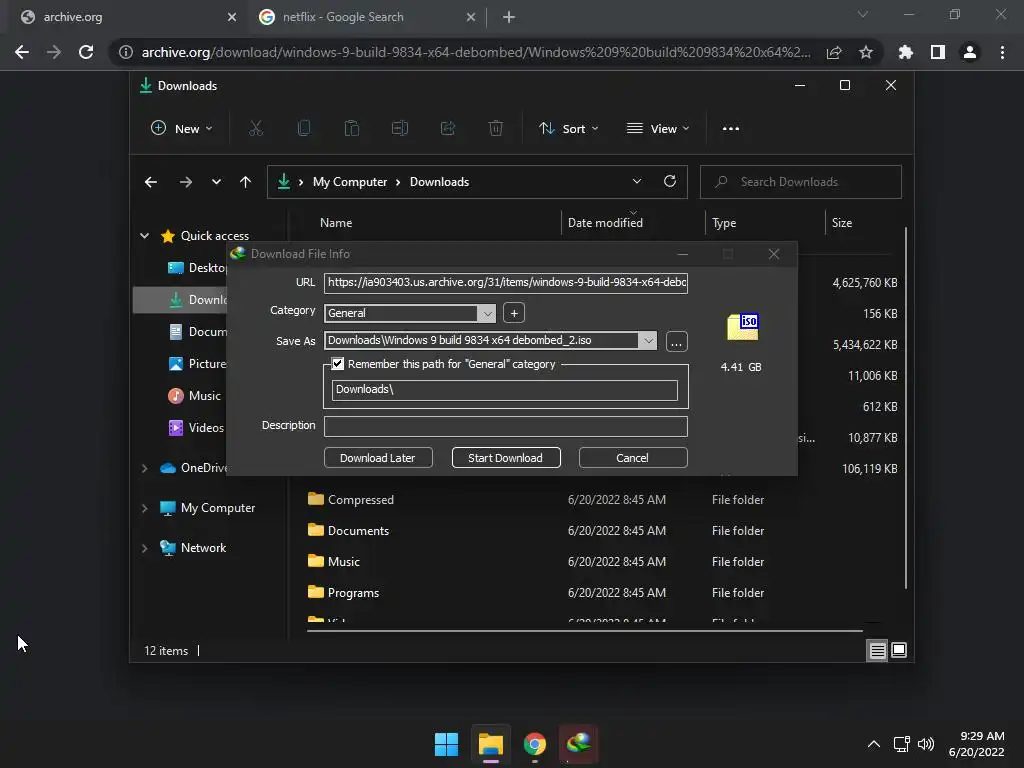Open the New dropdown in Explorer

pyautogui.click(x=182, y=129)
